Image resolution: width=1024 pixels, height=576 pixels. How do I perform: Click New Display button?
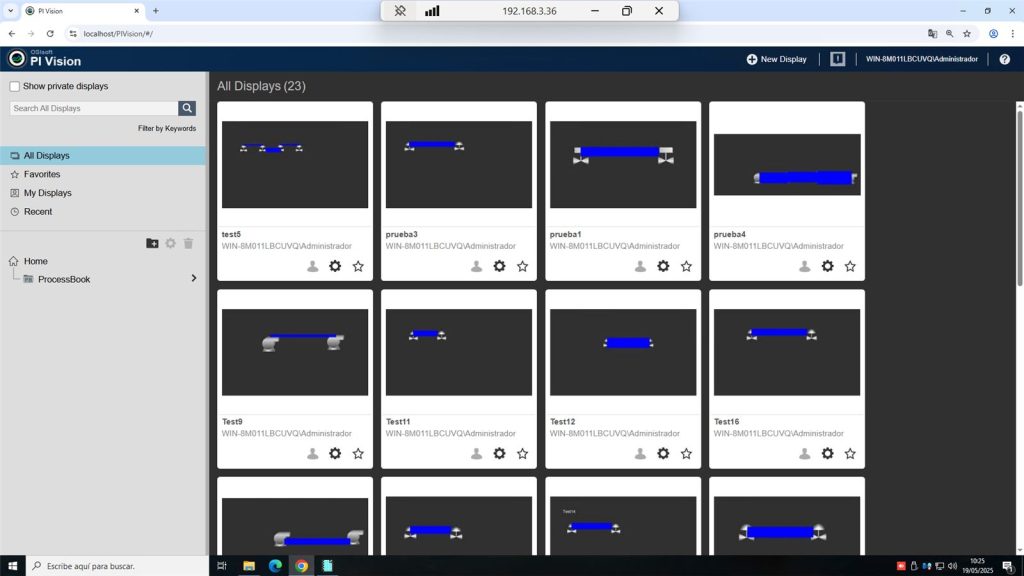click(x=776, y=59)
